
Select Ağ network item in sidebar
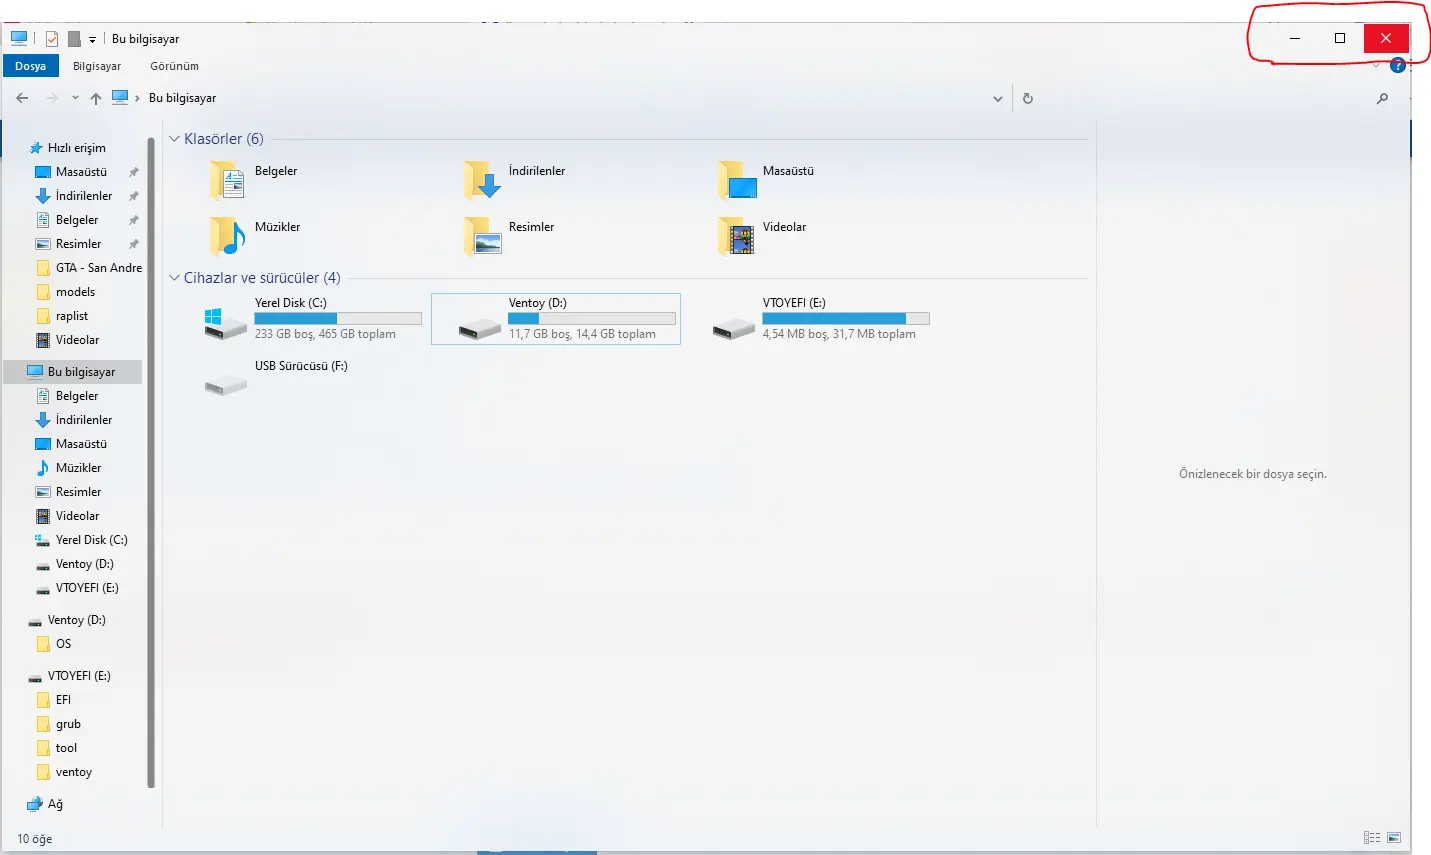tap(55, 804)
